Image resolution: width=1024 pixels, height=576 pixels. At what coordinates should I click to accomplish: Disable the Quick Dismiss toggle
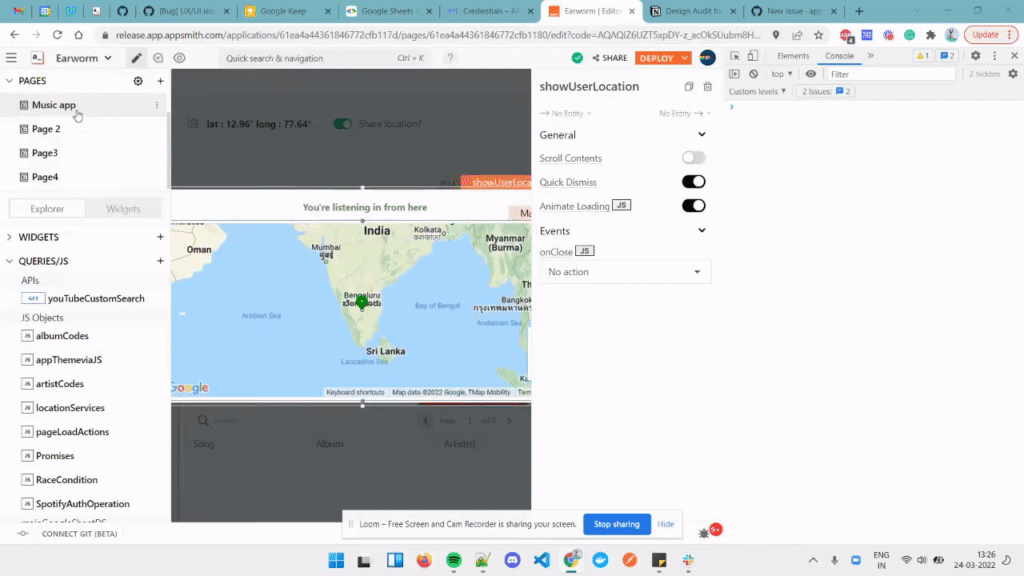[694, 182]
